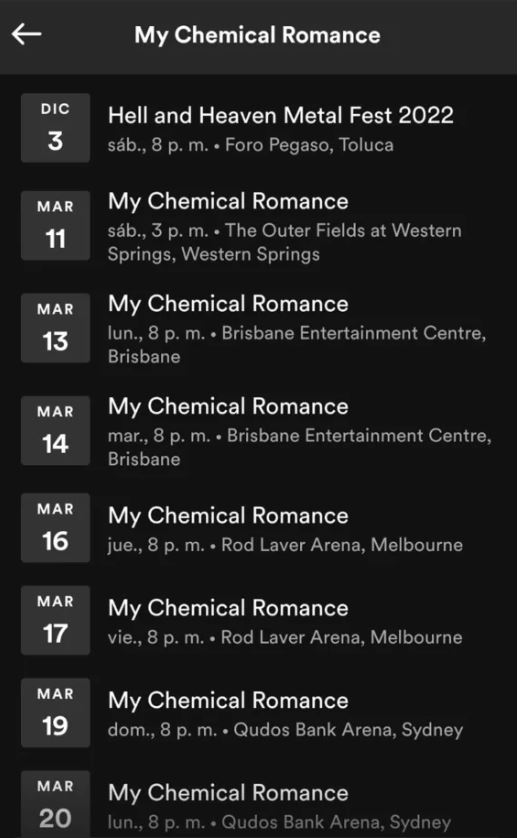Open Hell and Heaven Metal Fest 2022 event
Viewport: 518px width, 838px height.
tap(259, 128)
